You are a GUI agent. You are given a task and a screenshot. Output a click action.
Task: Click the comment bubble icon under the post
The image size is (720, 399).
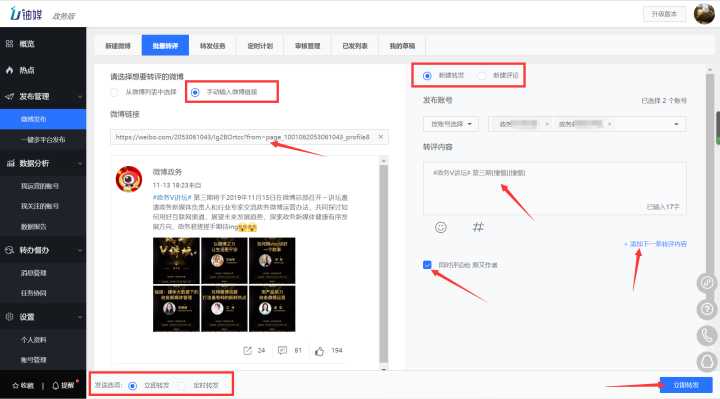click(x=282, y=350)
